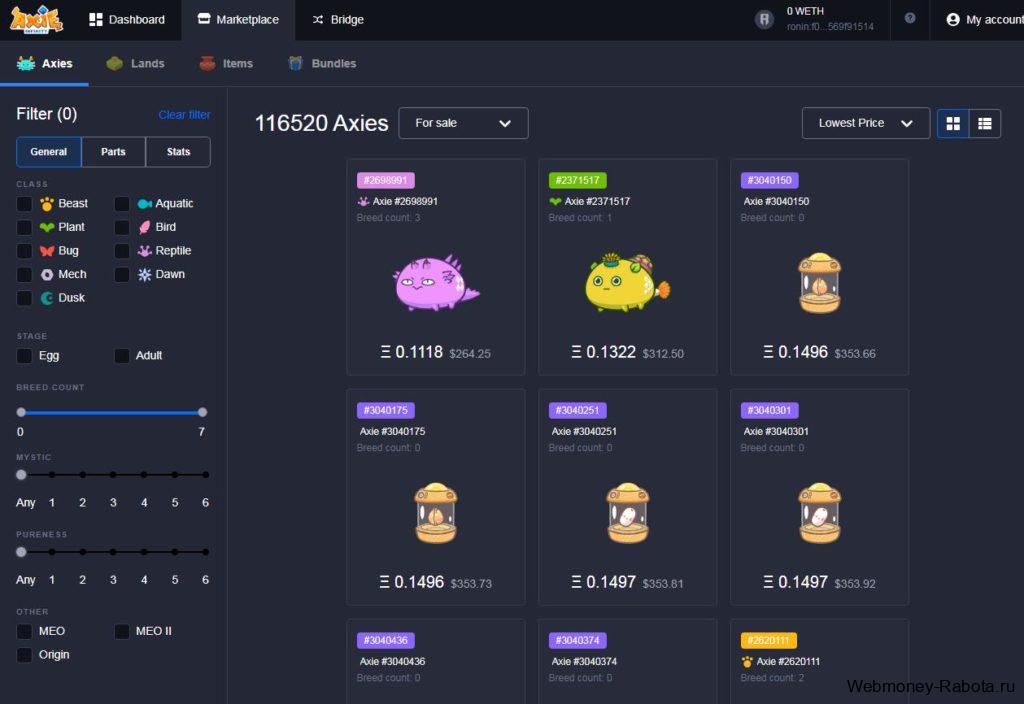This screenshot has width=1024, height=704.
Task: Enable the Adult stage checkbox
Action: [x=121, y=356]
